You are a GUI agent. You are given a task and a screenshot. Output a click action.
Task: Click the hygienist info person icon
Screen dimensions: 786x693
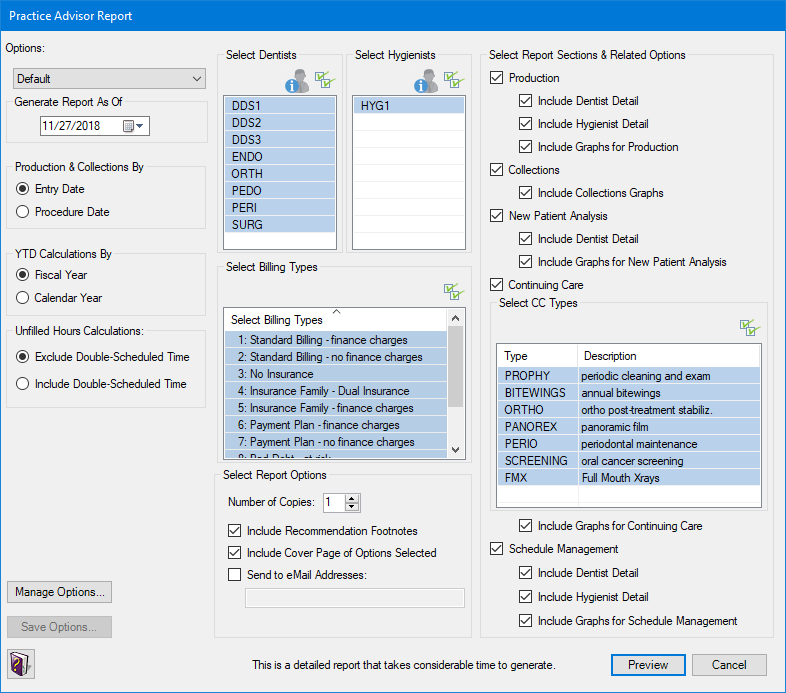425,81
